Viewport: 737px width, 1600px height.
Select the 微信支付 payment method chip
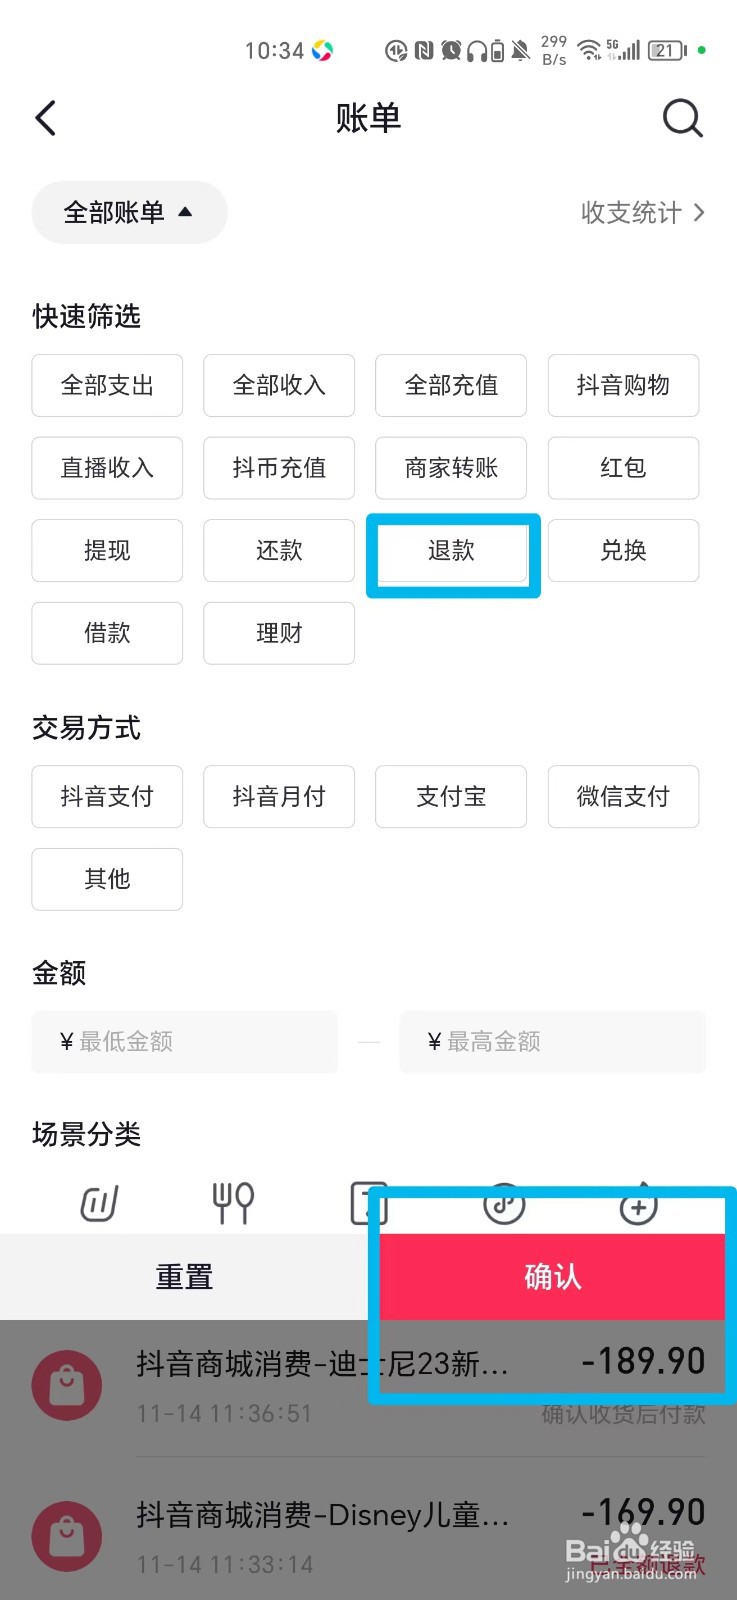tap(623, 796)
